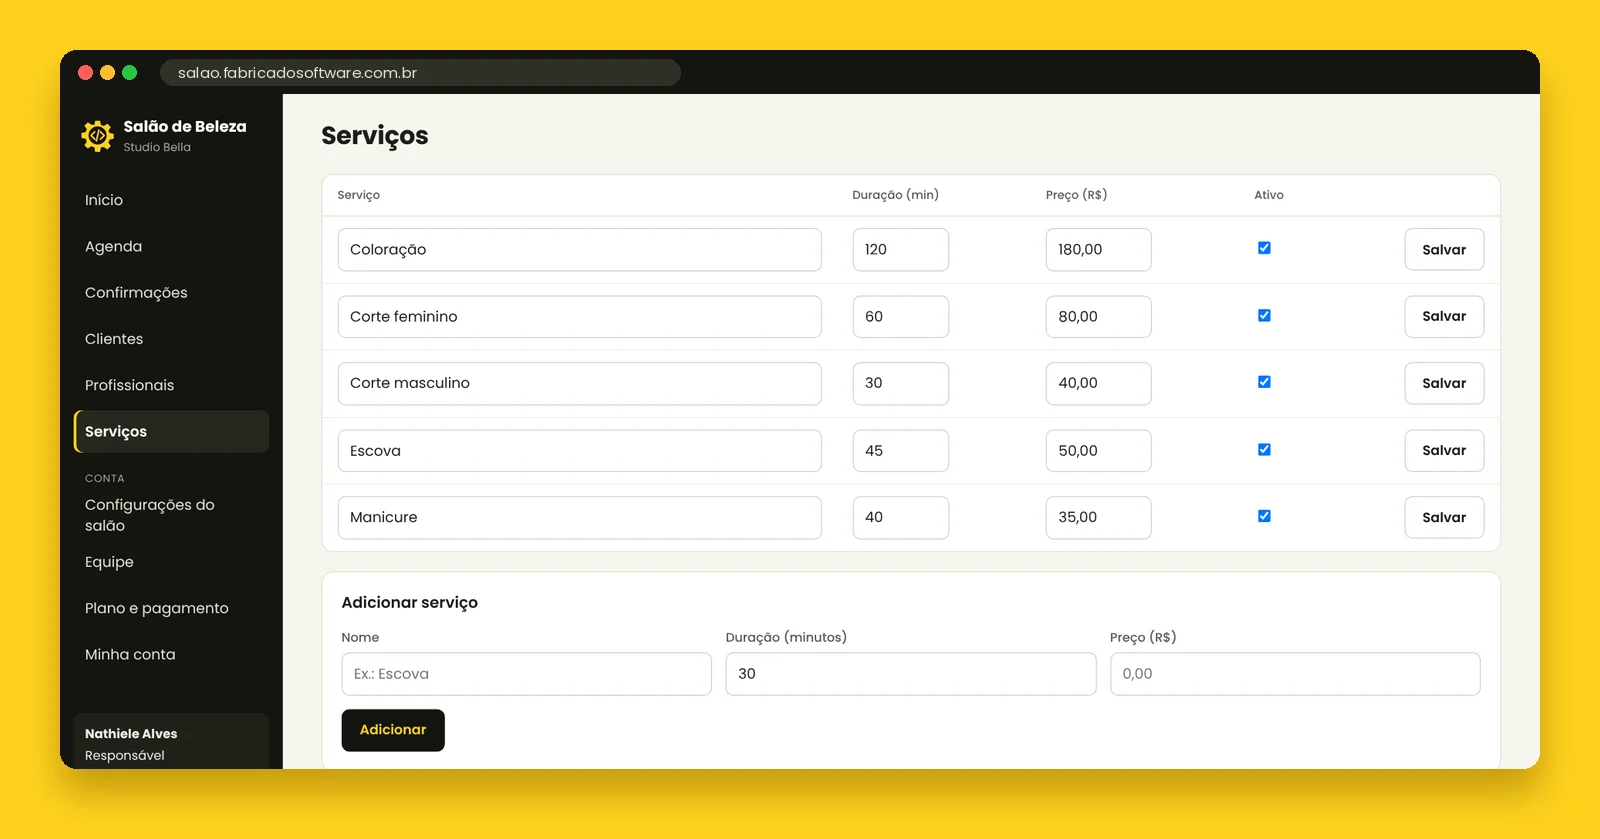Image resolution: width=1600 pixels, height=839 pixels.
Task: Toggle the Escova active checkbox
Action: point(1264,449)
